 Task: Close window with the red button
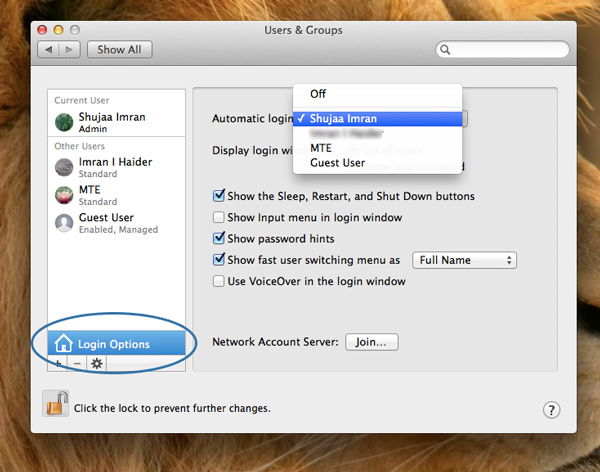(x=42, y=30)
